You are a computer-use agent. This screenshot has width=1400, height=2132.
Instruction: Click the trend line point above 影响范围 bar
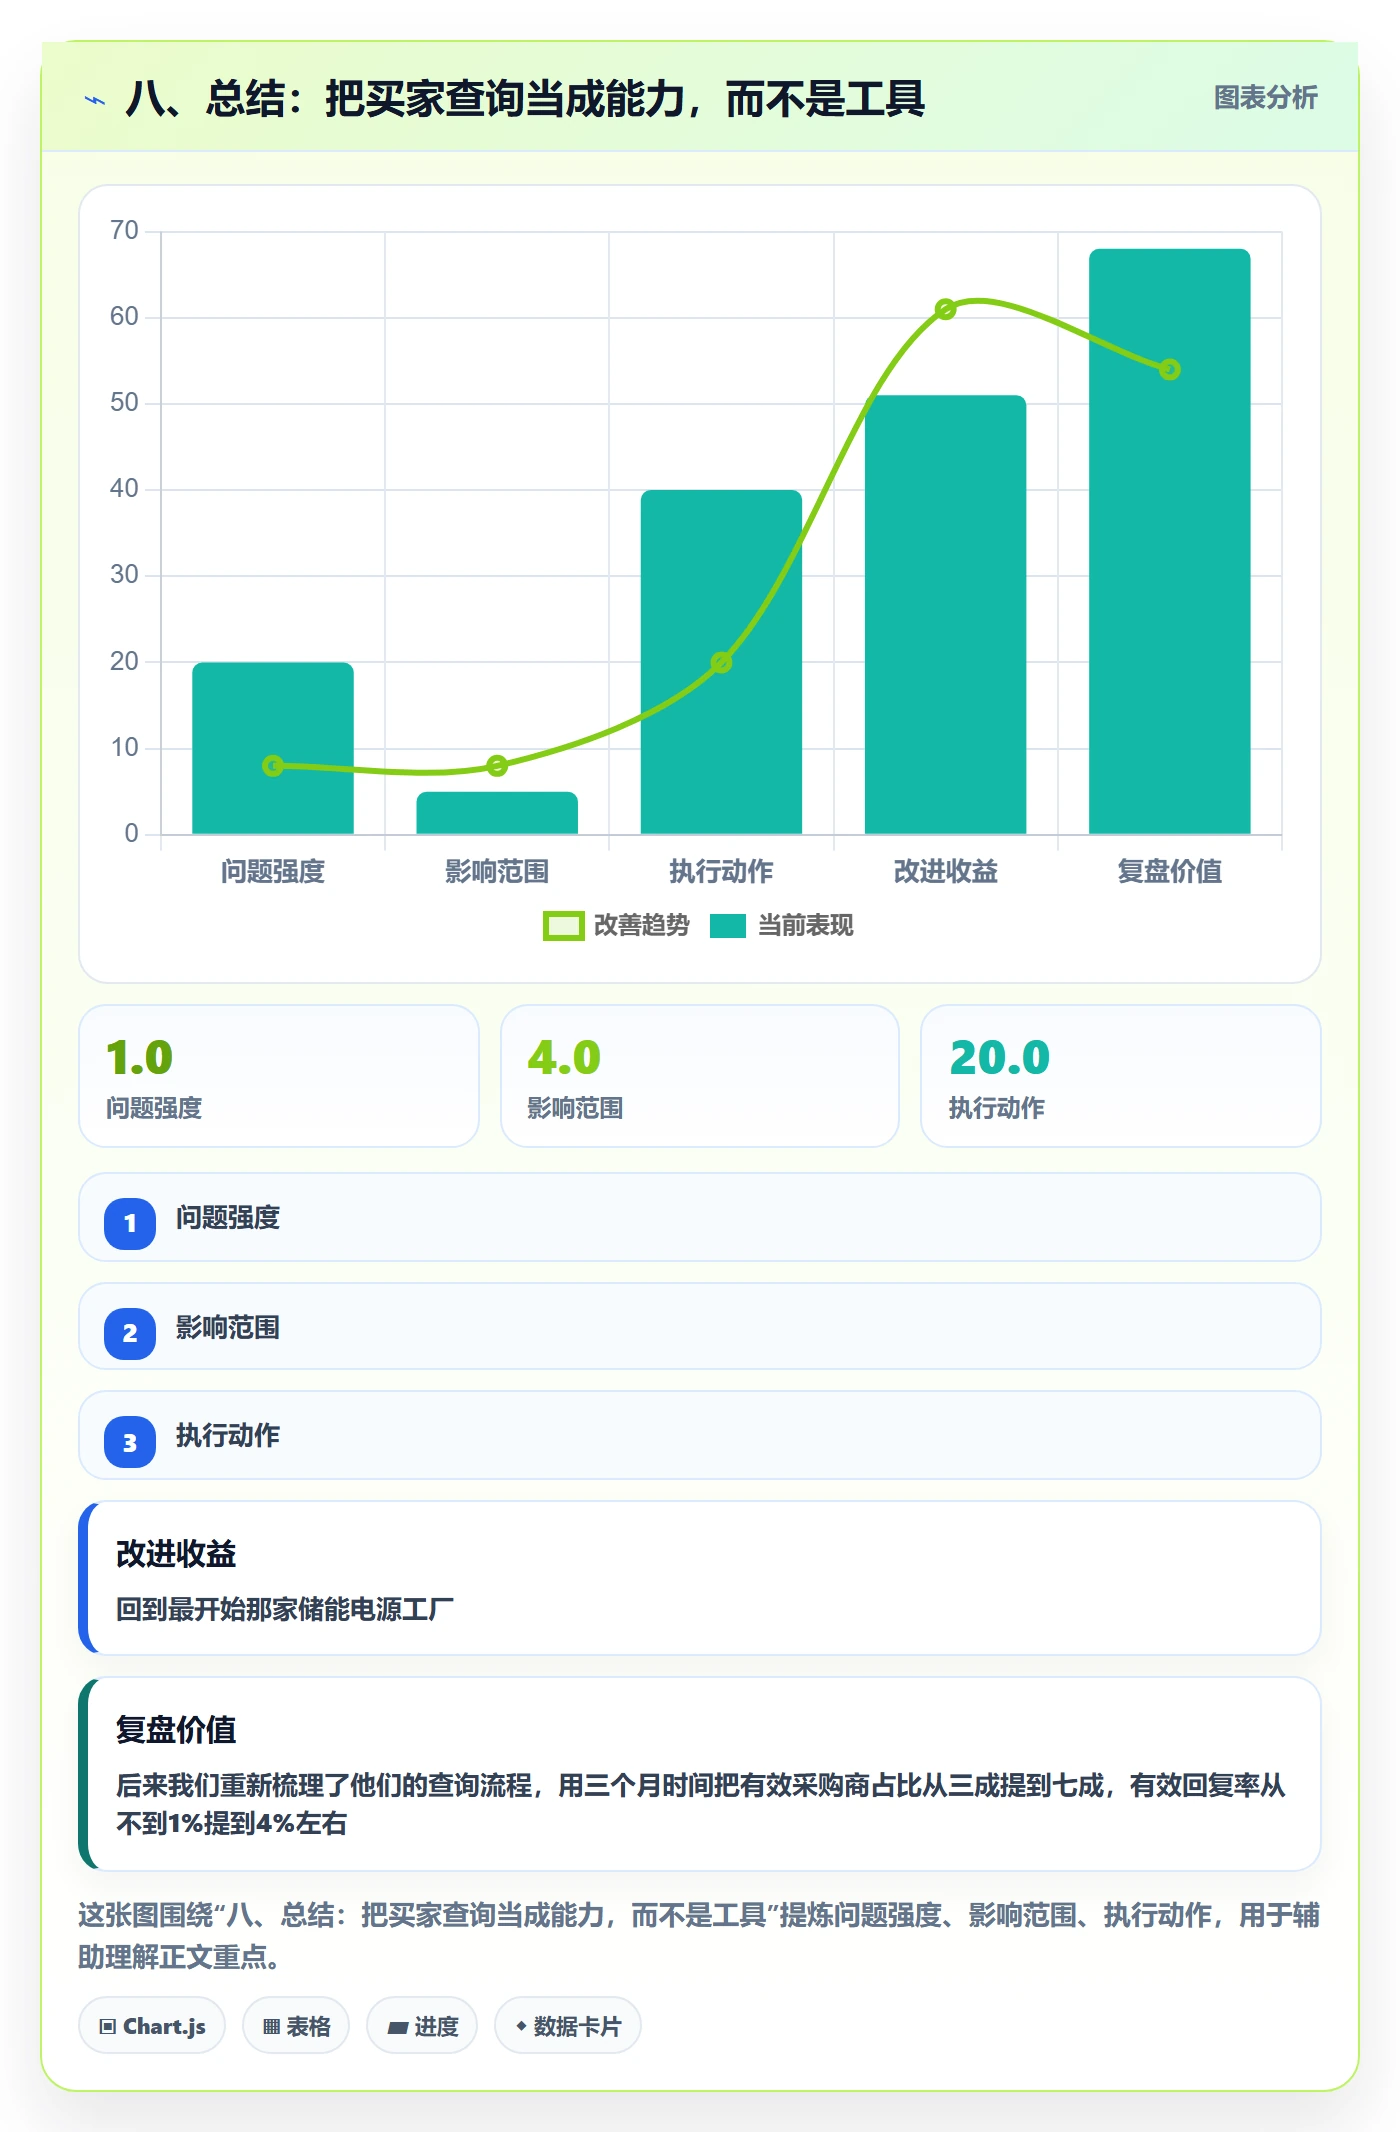(x=497, y=766)
